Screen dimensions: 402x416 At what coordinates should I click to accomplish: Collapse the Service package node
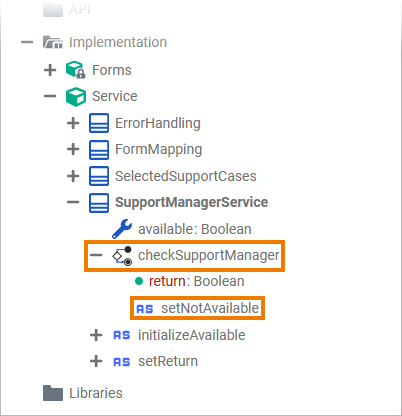coord(50,96)
